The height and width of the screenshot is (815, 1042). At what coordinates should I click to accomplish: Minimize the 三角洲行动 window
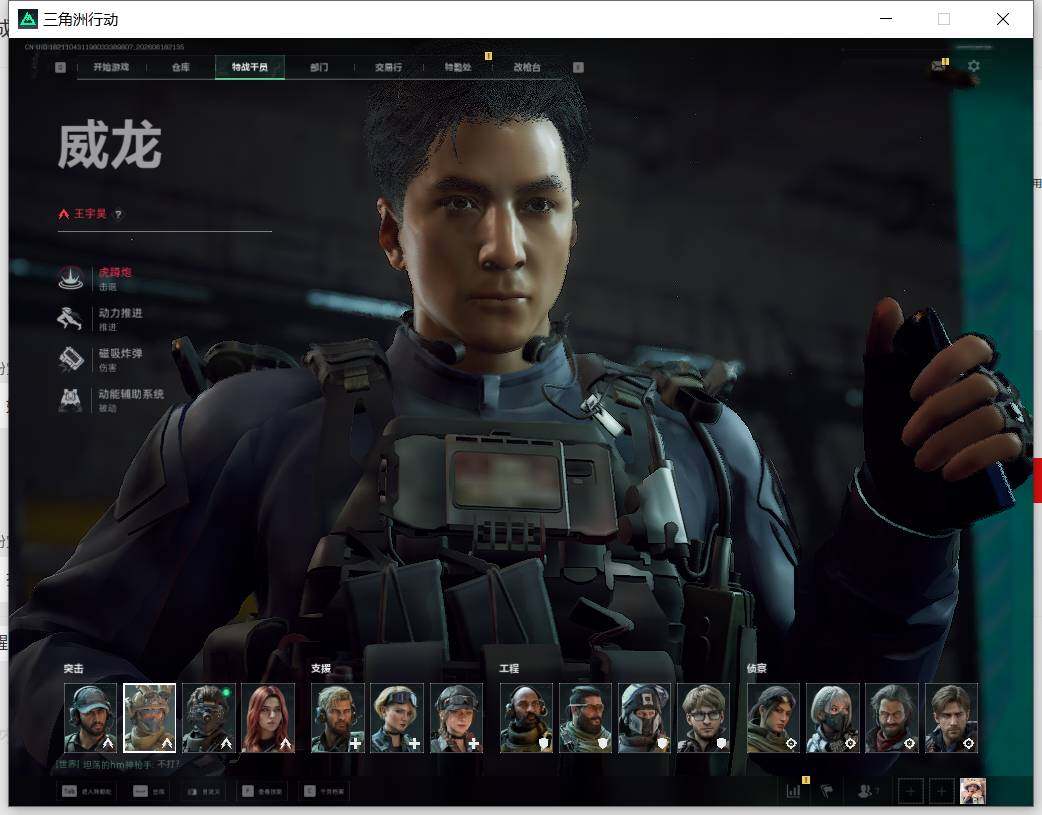coord(886,19)
